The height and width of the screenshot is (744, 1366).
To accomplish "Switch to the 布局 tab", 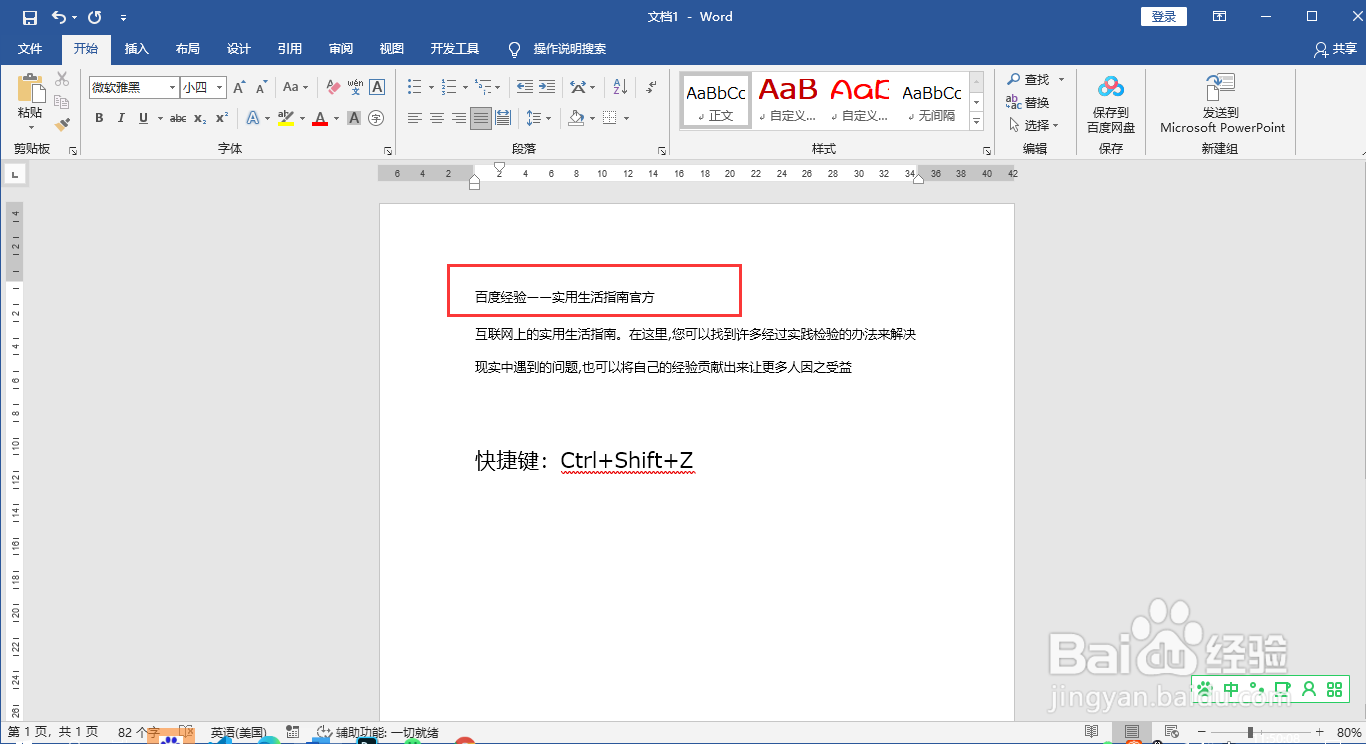I will 188,49.
